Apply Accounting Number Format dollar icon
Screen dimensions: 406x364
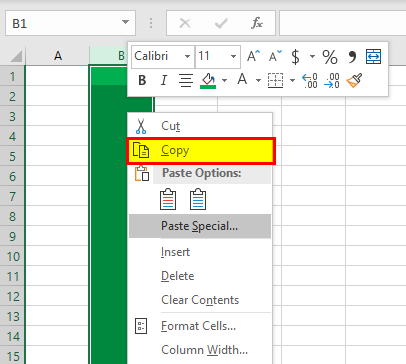[x=295, y=56]
